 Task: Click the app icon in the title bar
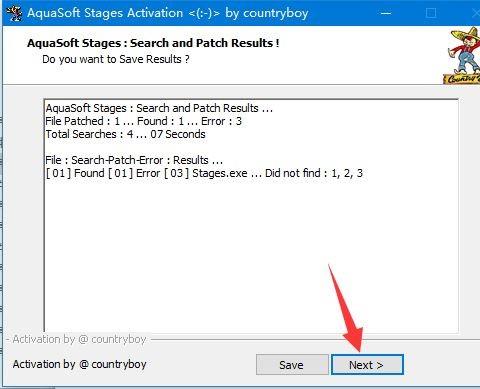pyautogui.click(x=14, y=13)
